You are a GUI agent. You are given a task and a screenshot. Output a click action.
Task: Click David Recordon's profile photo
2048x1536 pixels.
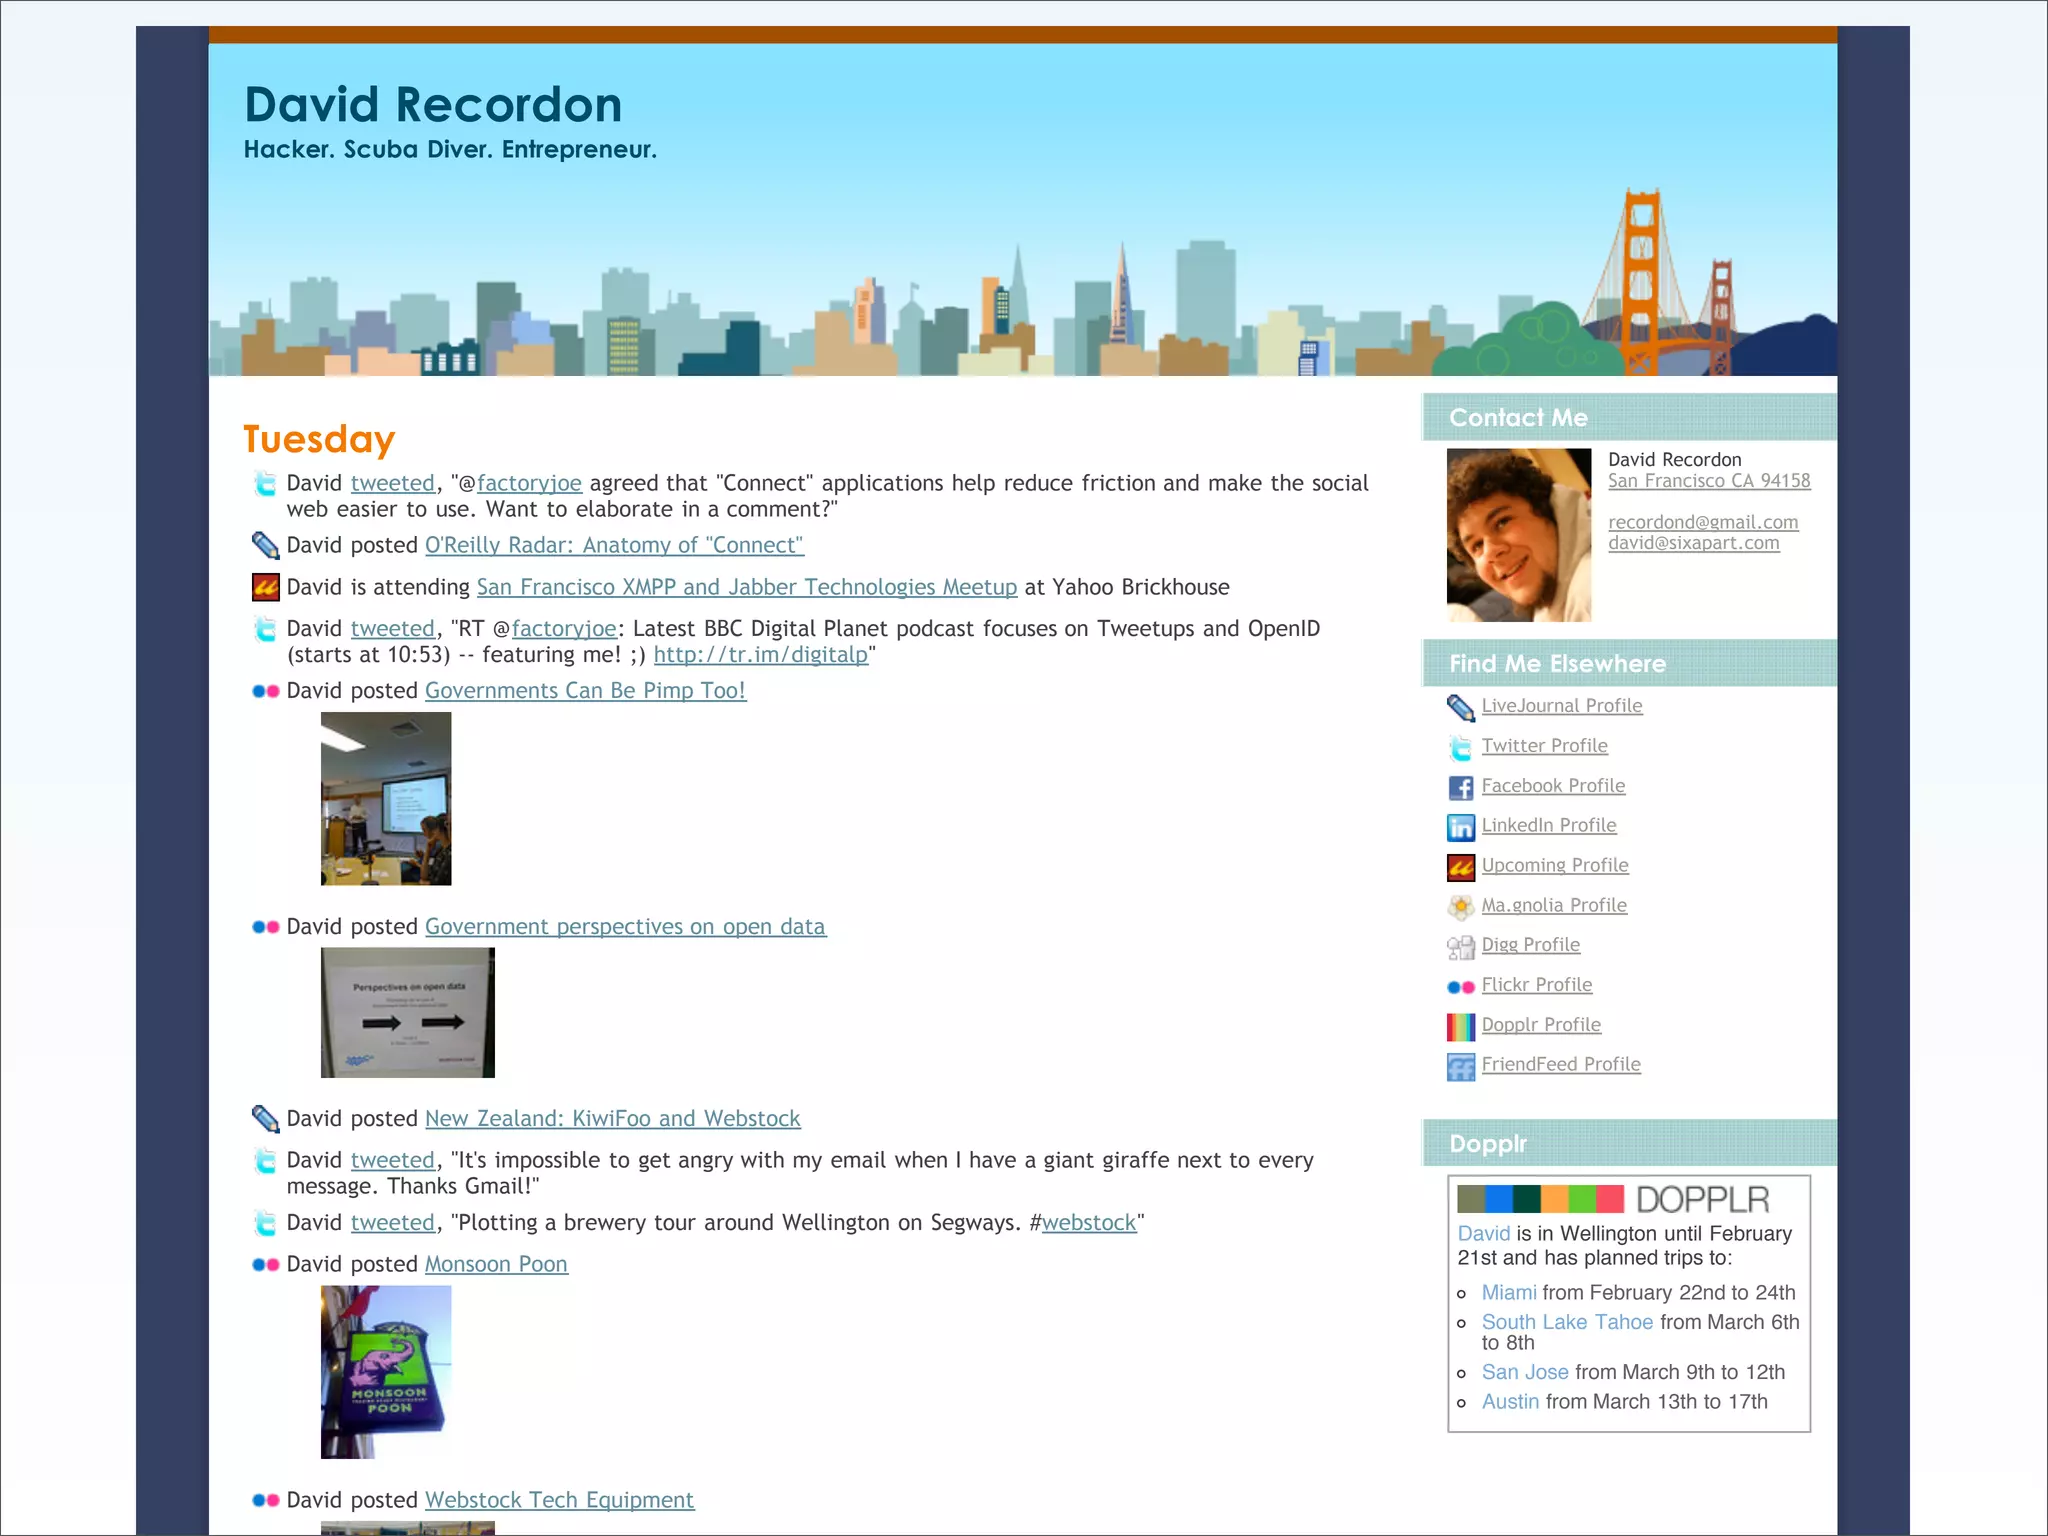(x=1518, y=535)
